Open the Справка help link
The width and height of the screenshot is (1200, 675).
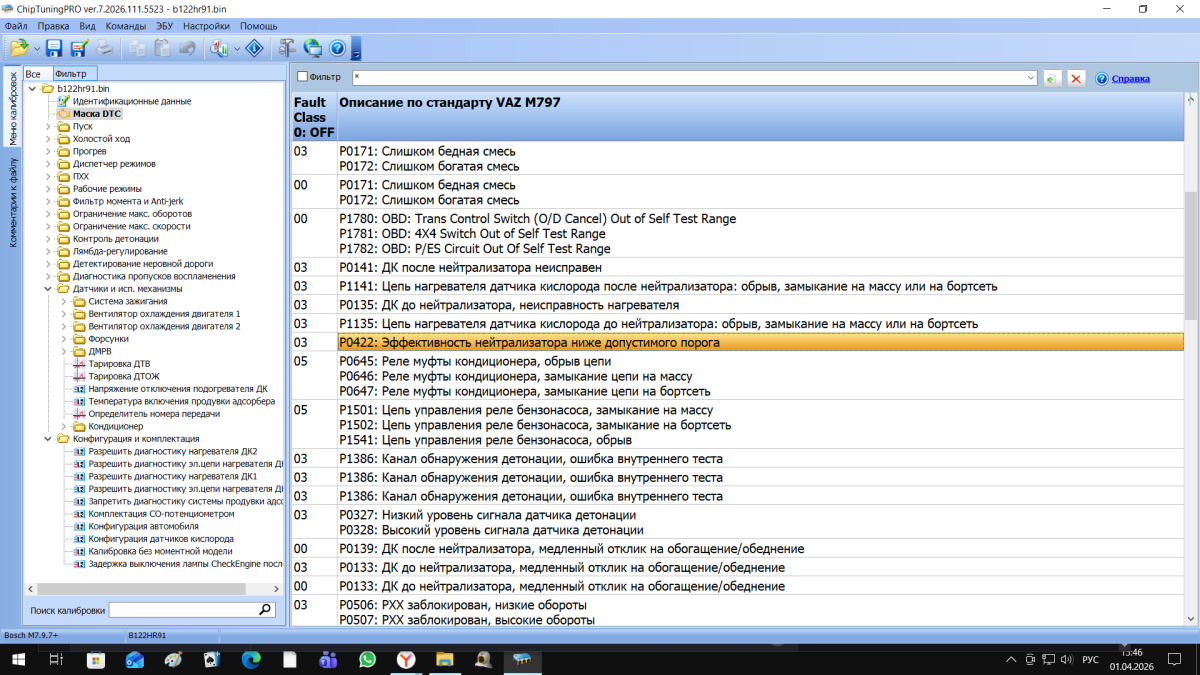pos(1130,78)
